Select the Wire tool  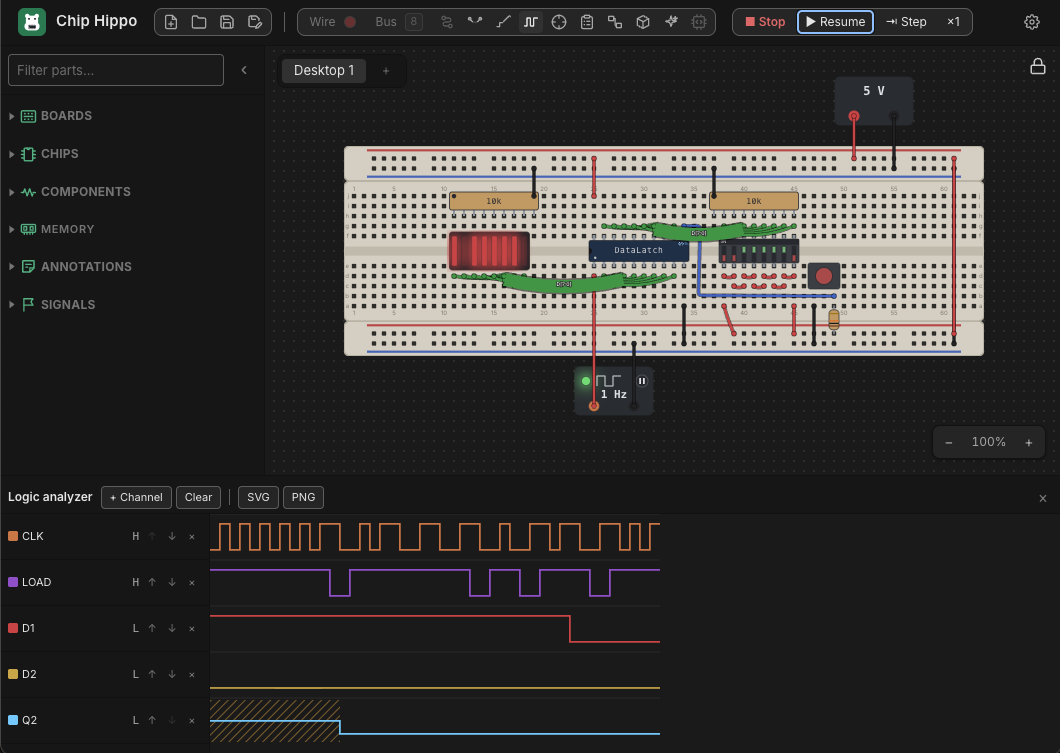322,22
